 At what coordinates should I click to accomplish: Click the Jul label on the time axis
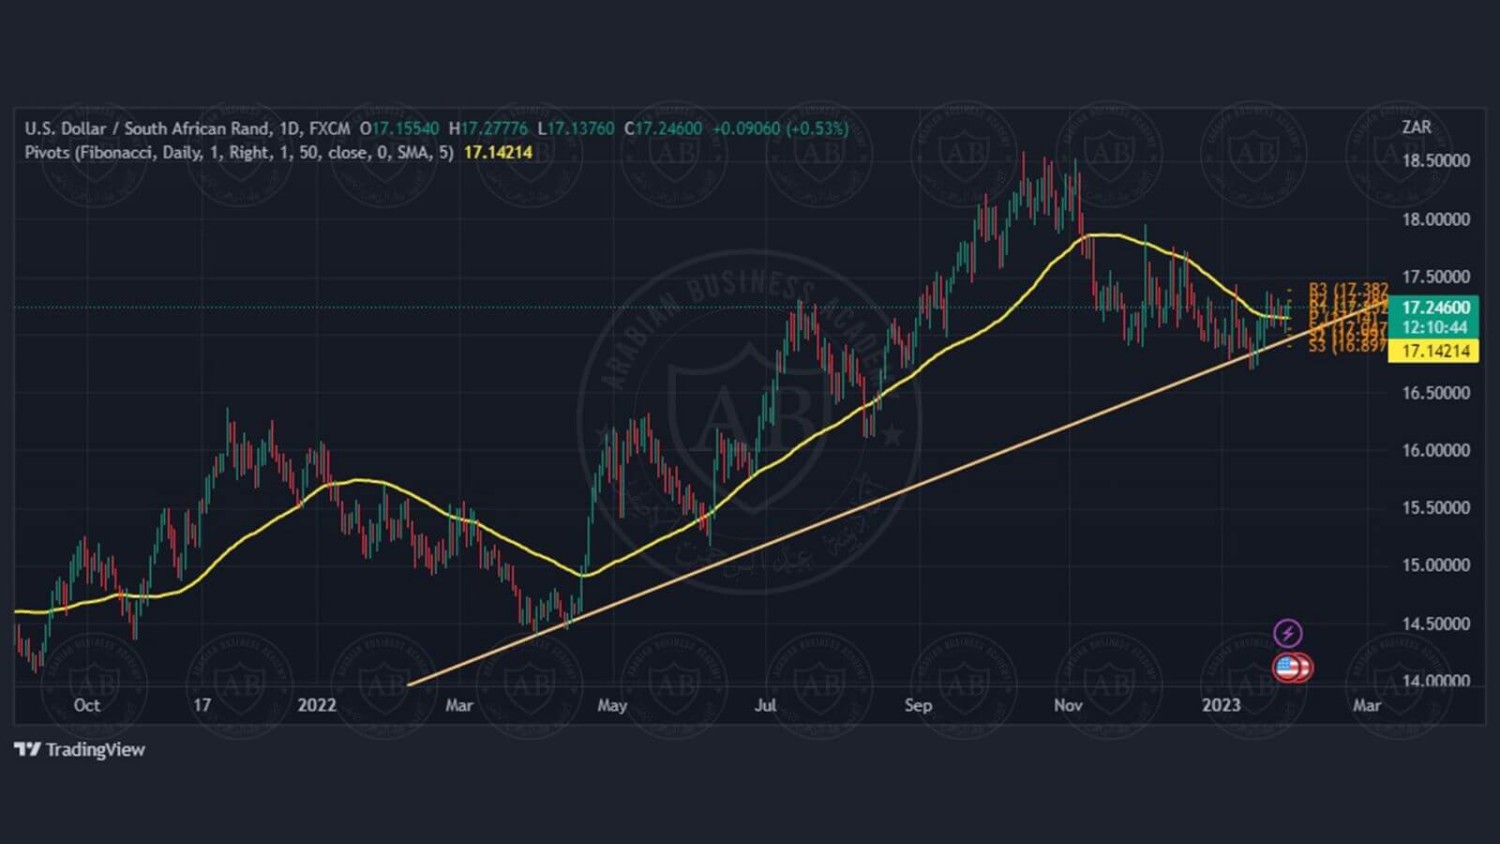tap(765, 705)
